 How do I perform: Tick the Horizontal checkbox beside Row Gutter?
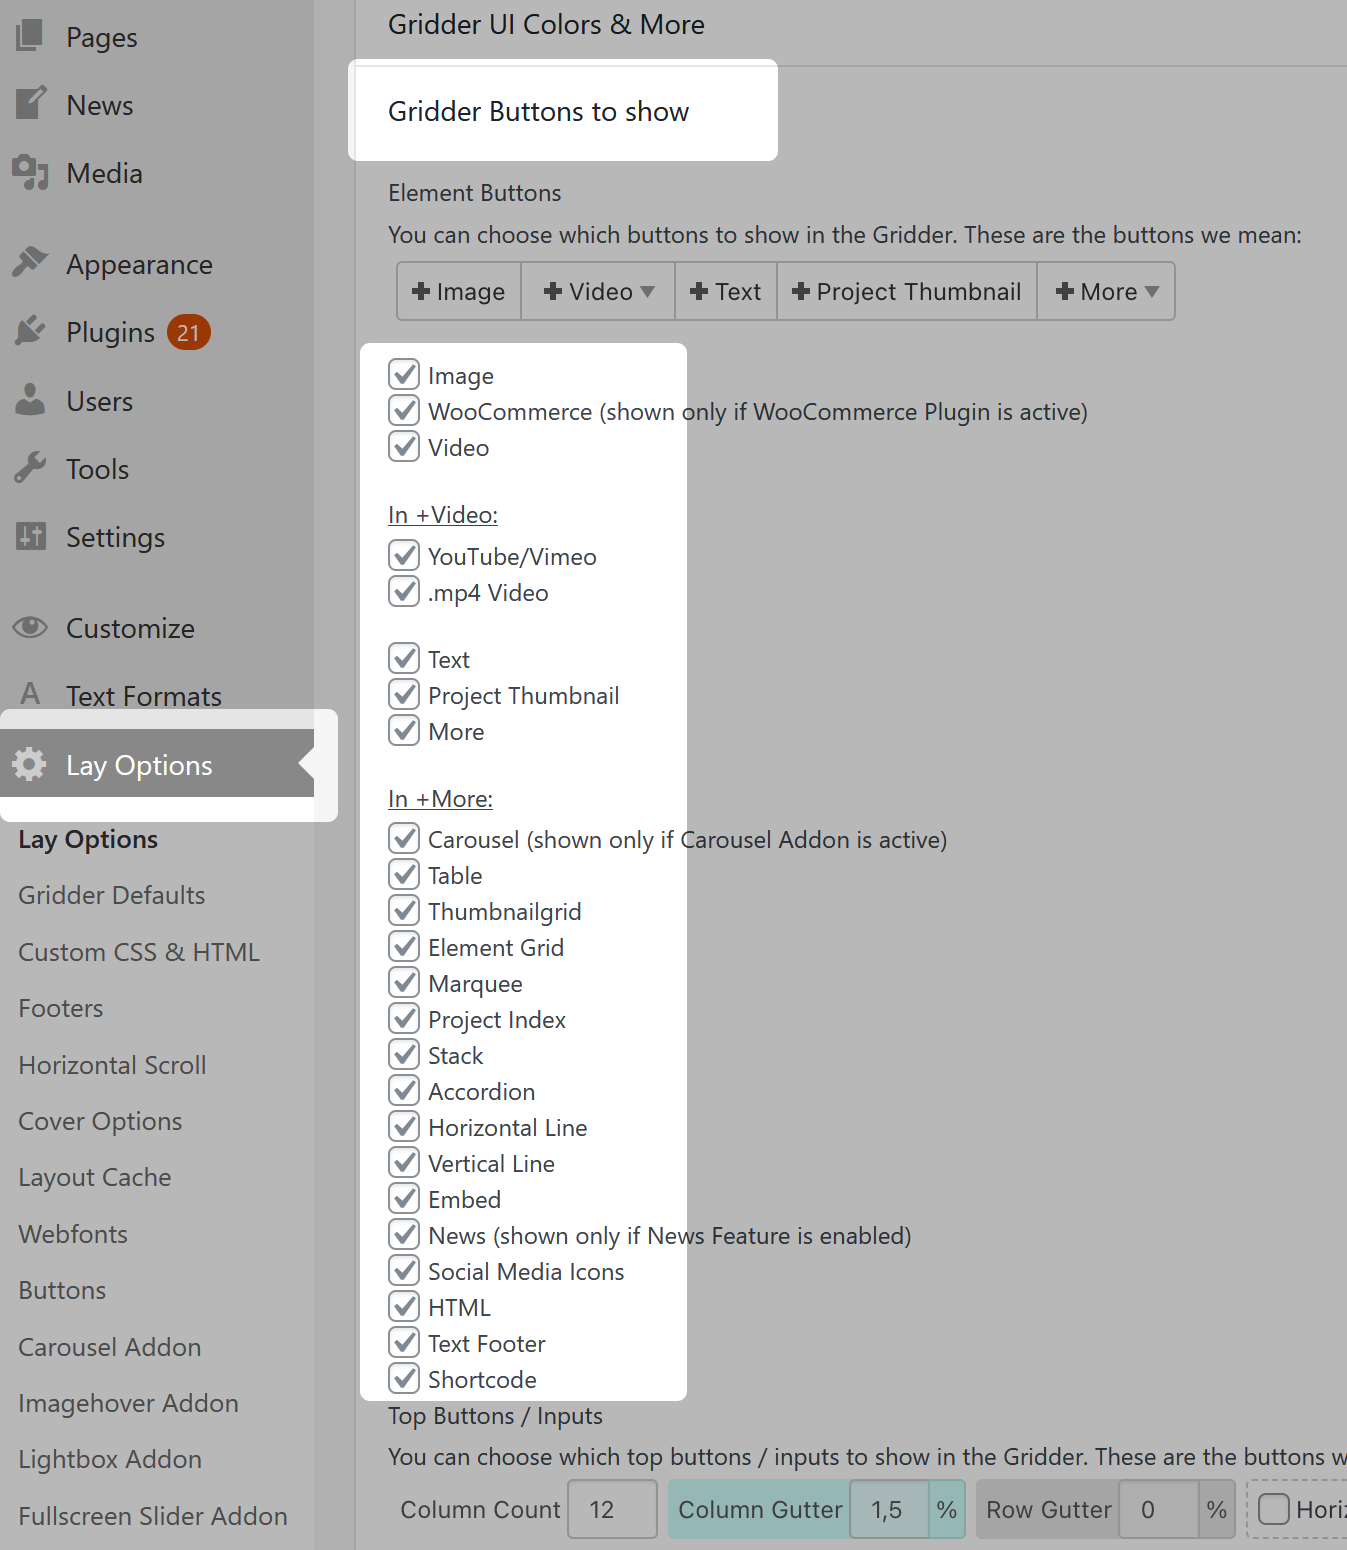pos(1273,1509)
